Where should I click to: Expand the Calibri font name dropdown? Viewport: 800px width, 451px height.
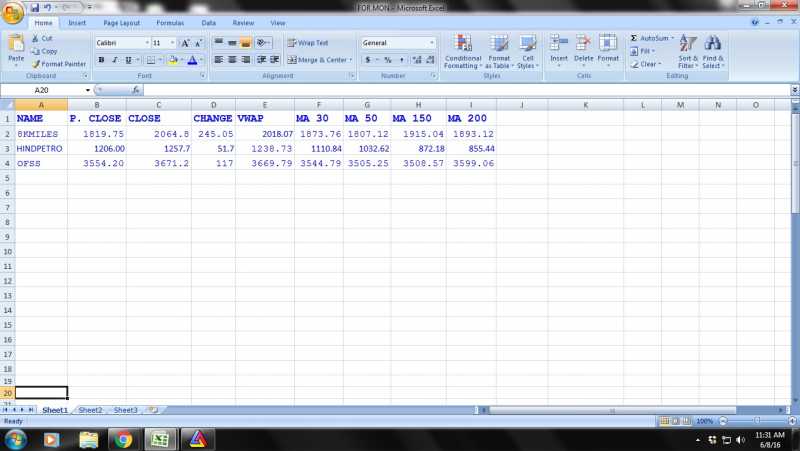pos(146,43)
